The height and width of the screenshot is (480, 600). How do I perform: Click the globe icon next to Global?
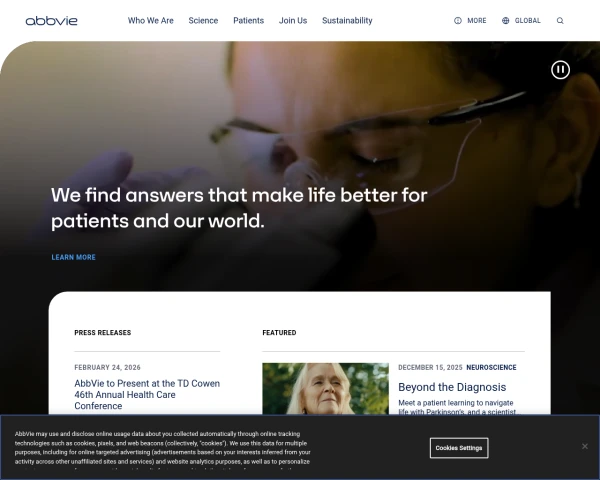[x=505, y=21]
